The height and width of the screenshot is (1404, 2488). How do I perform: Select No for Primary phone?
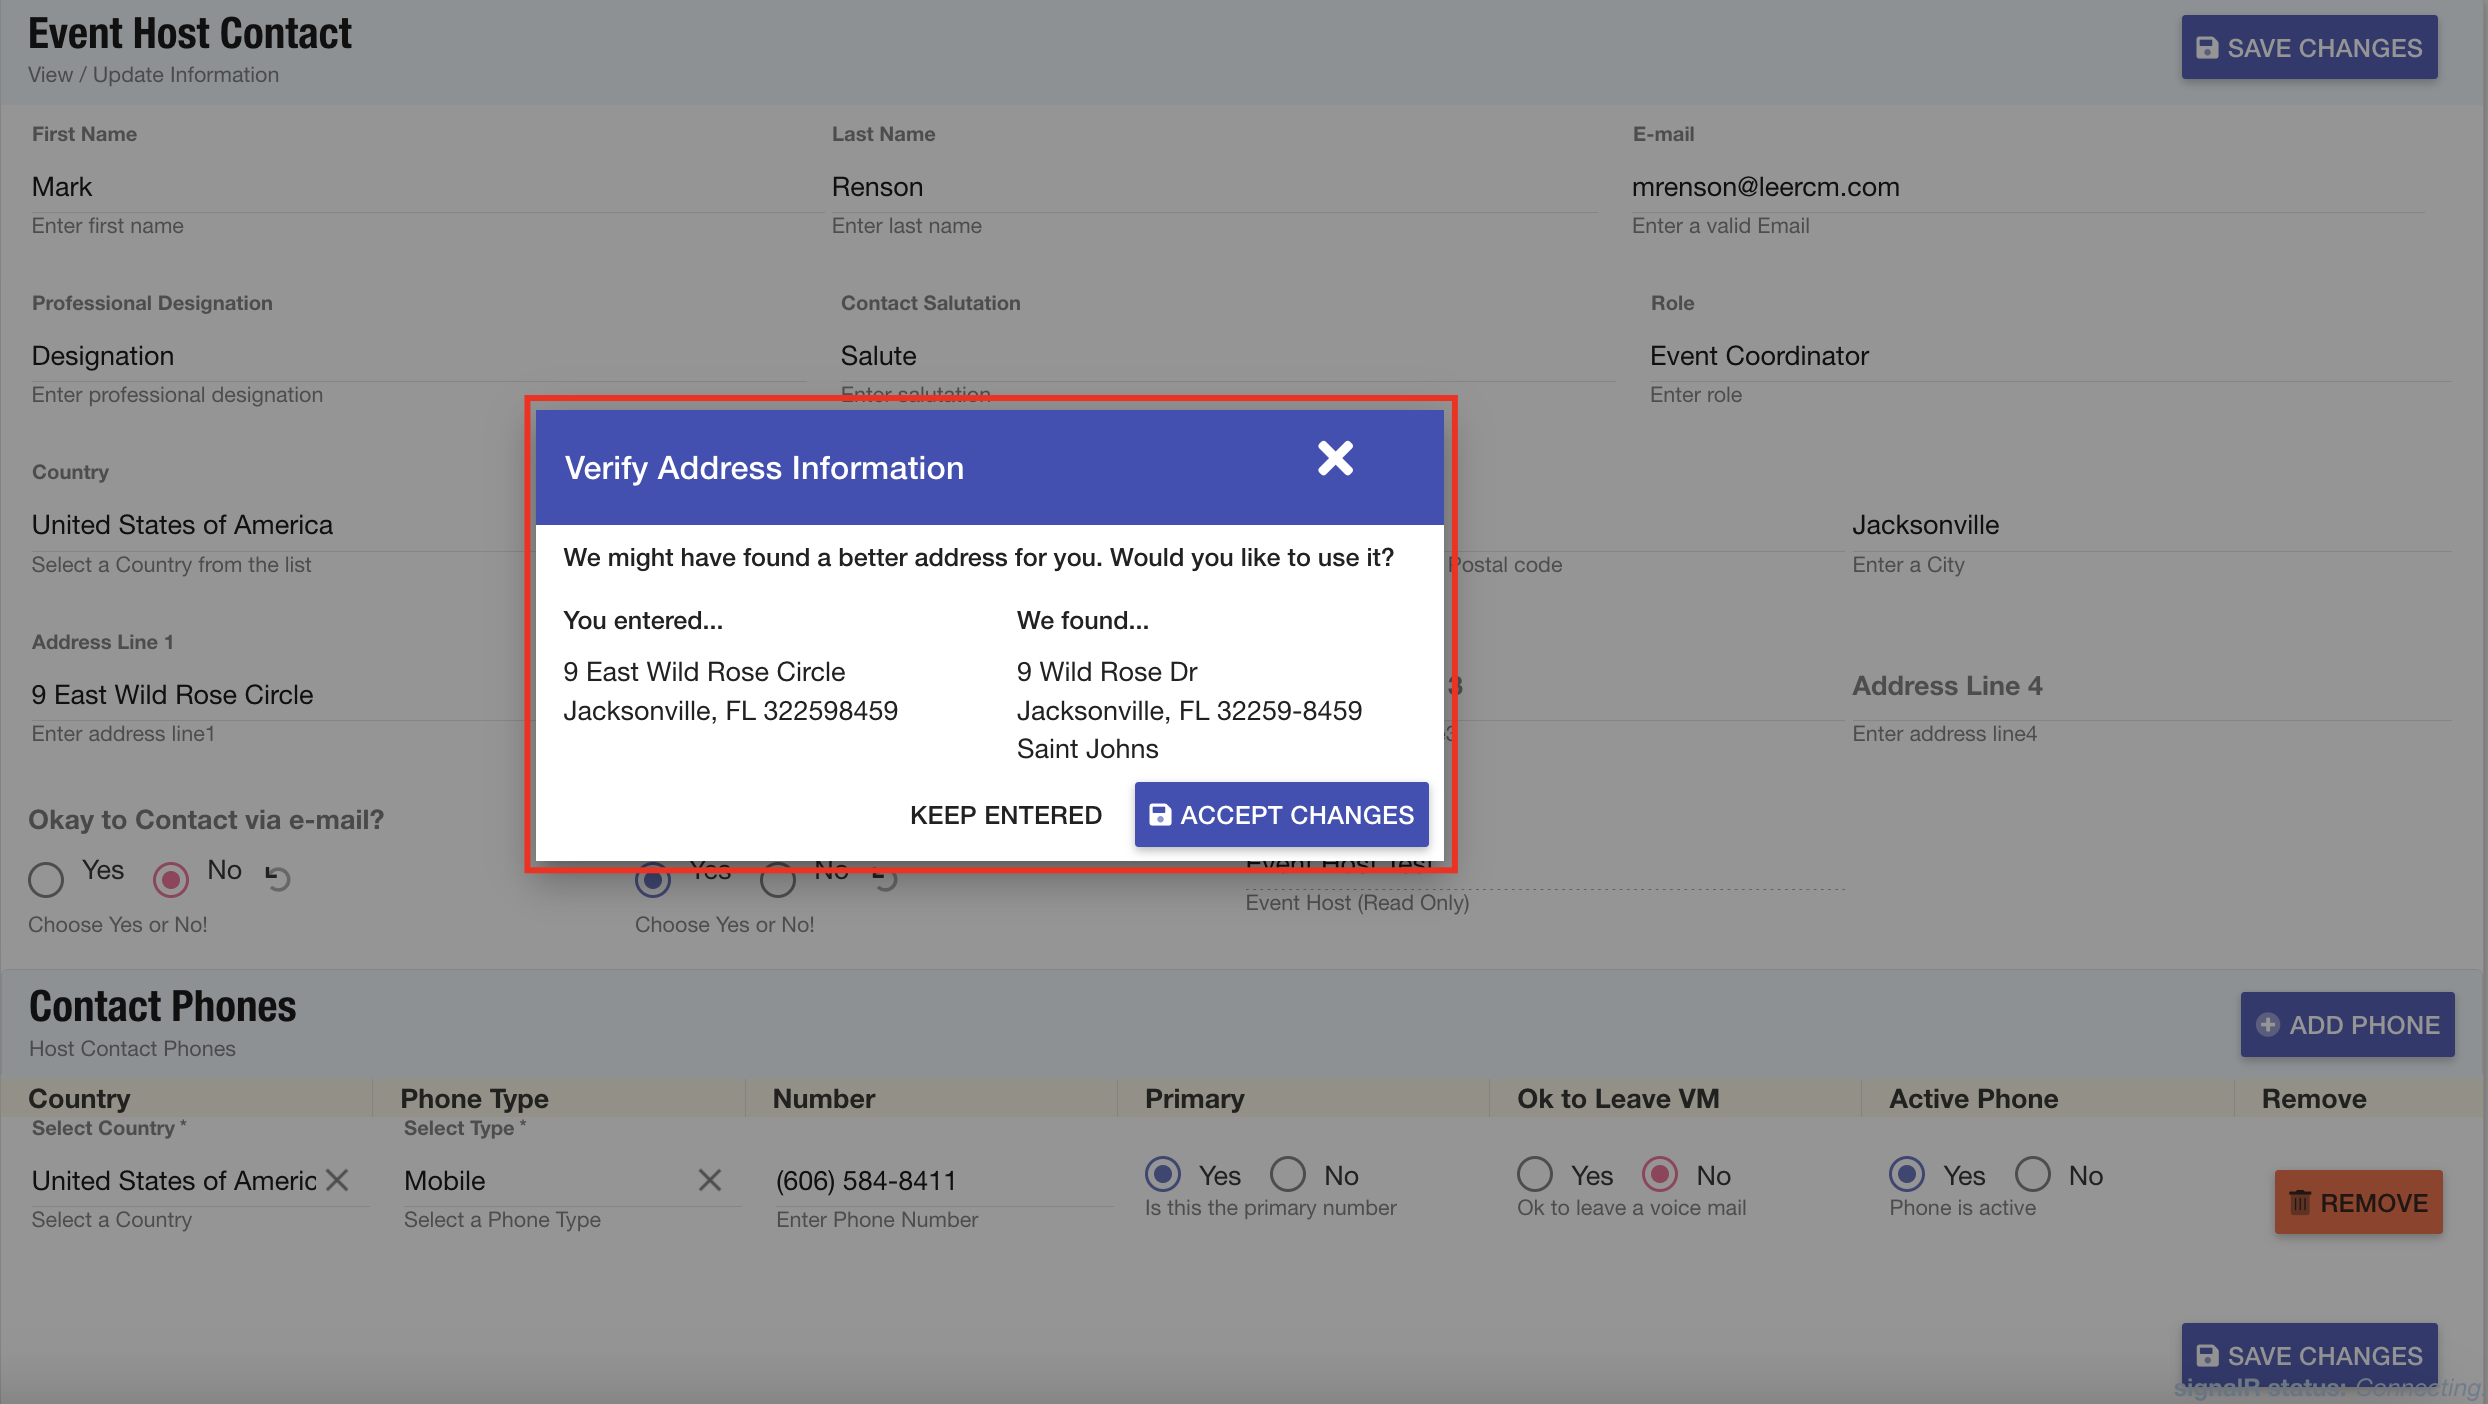coord(1288,1174)
